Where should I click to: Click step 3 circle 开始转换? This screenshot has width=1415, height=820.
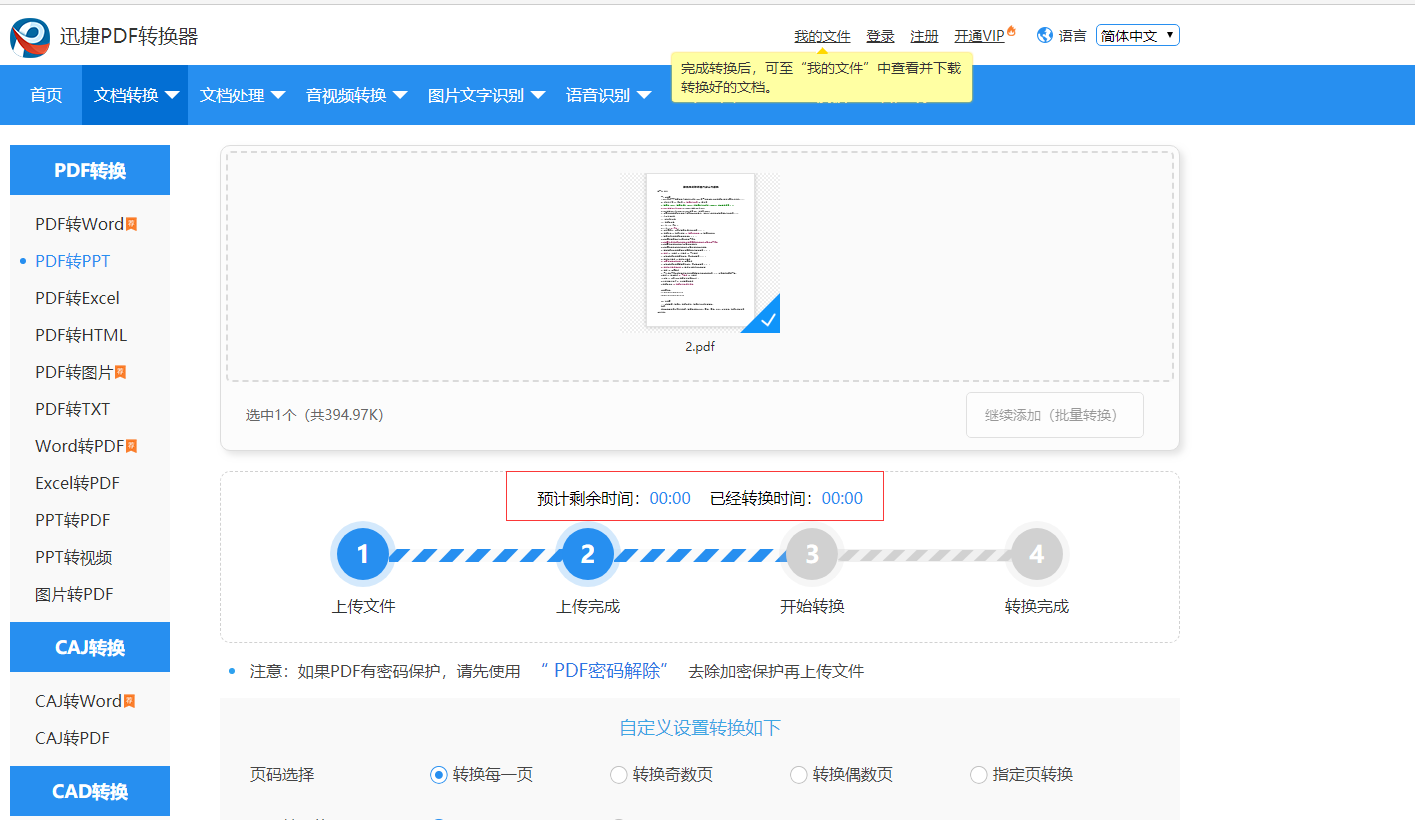pyautogui.click(x=812, y=554)
